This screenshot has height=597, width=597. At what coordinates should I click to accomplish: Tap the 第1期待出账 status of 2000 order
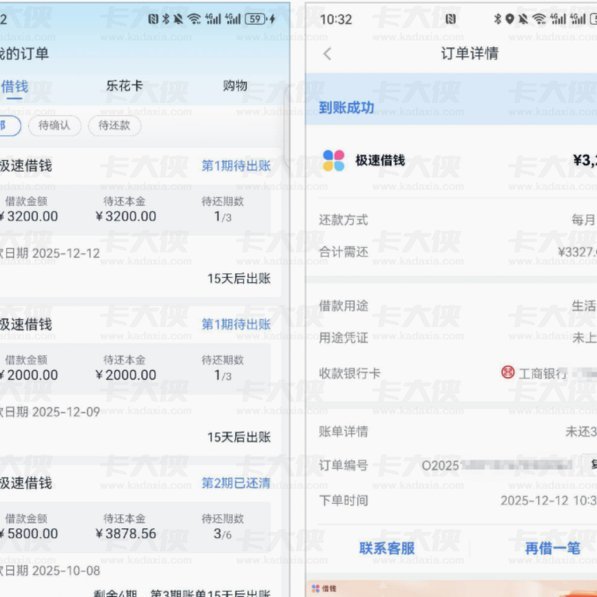(236, 324)
